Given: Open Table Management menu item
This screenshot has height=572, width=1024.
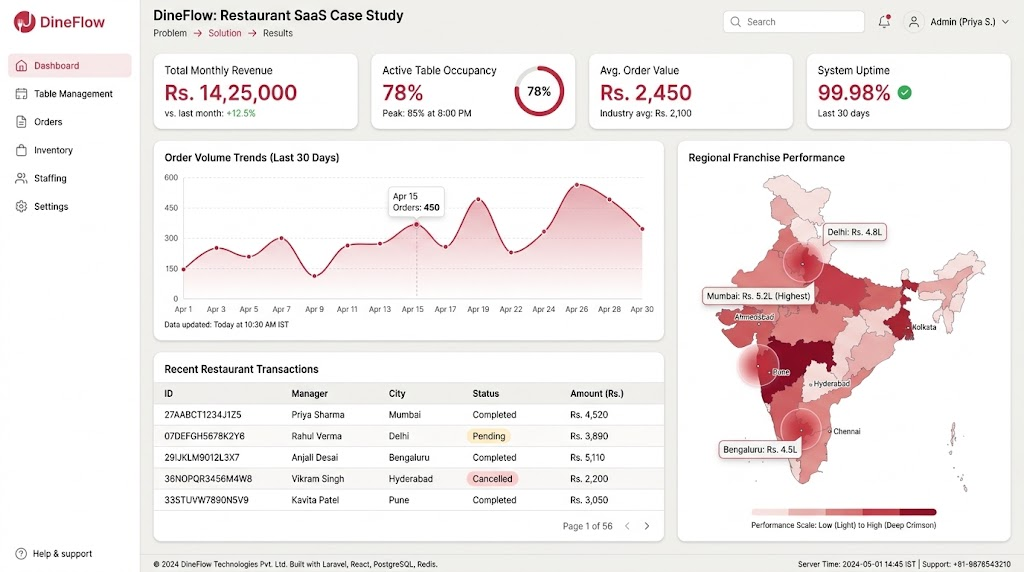Looking at the screenshot, I should (70, 93).
